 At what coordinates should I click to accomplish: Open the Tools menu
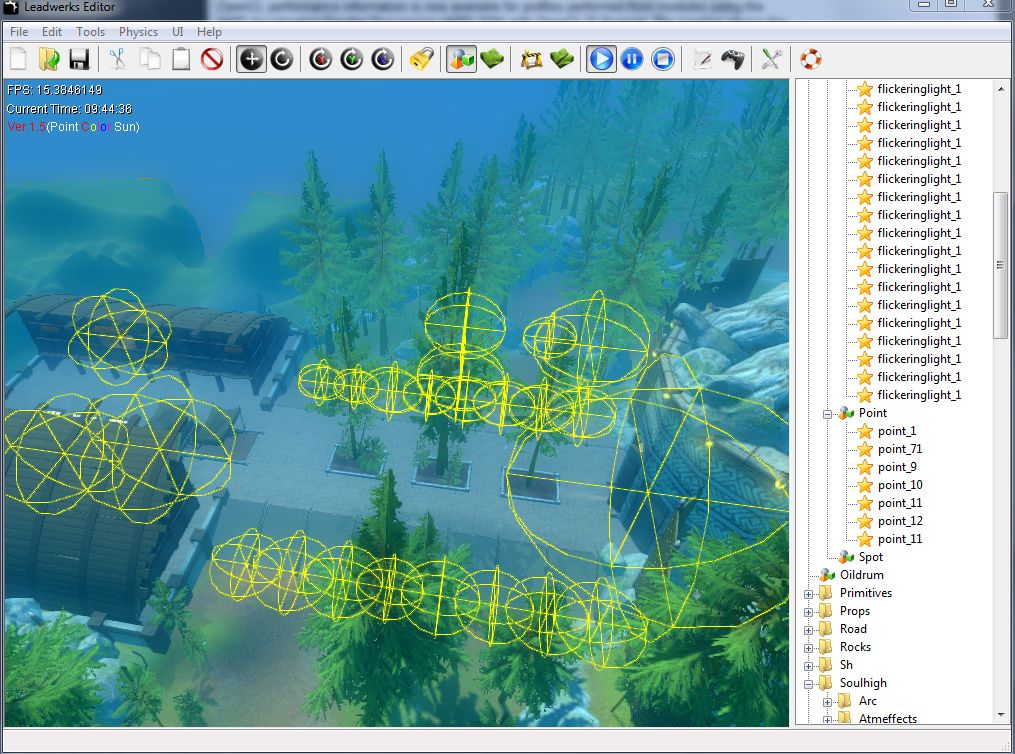(90, 32)
